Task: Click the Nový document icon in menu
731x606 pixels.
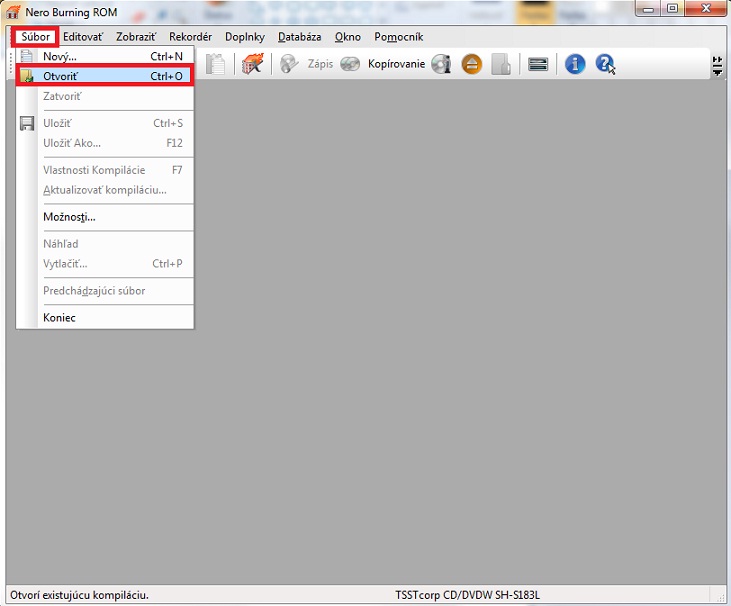Action: 27,56
